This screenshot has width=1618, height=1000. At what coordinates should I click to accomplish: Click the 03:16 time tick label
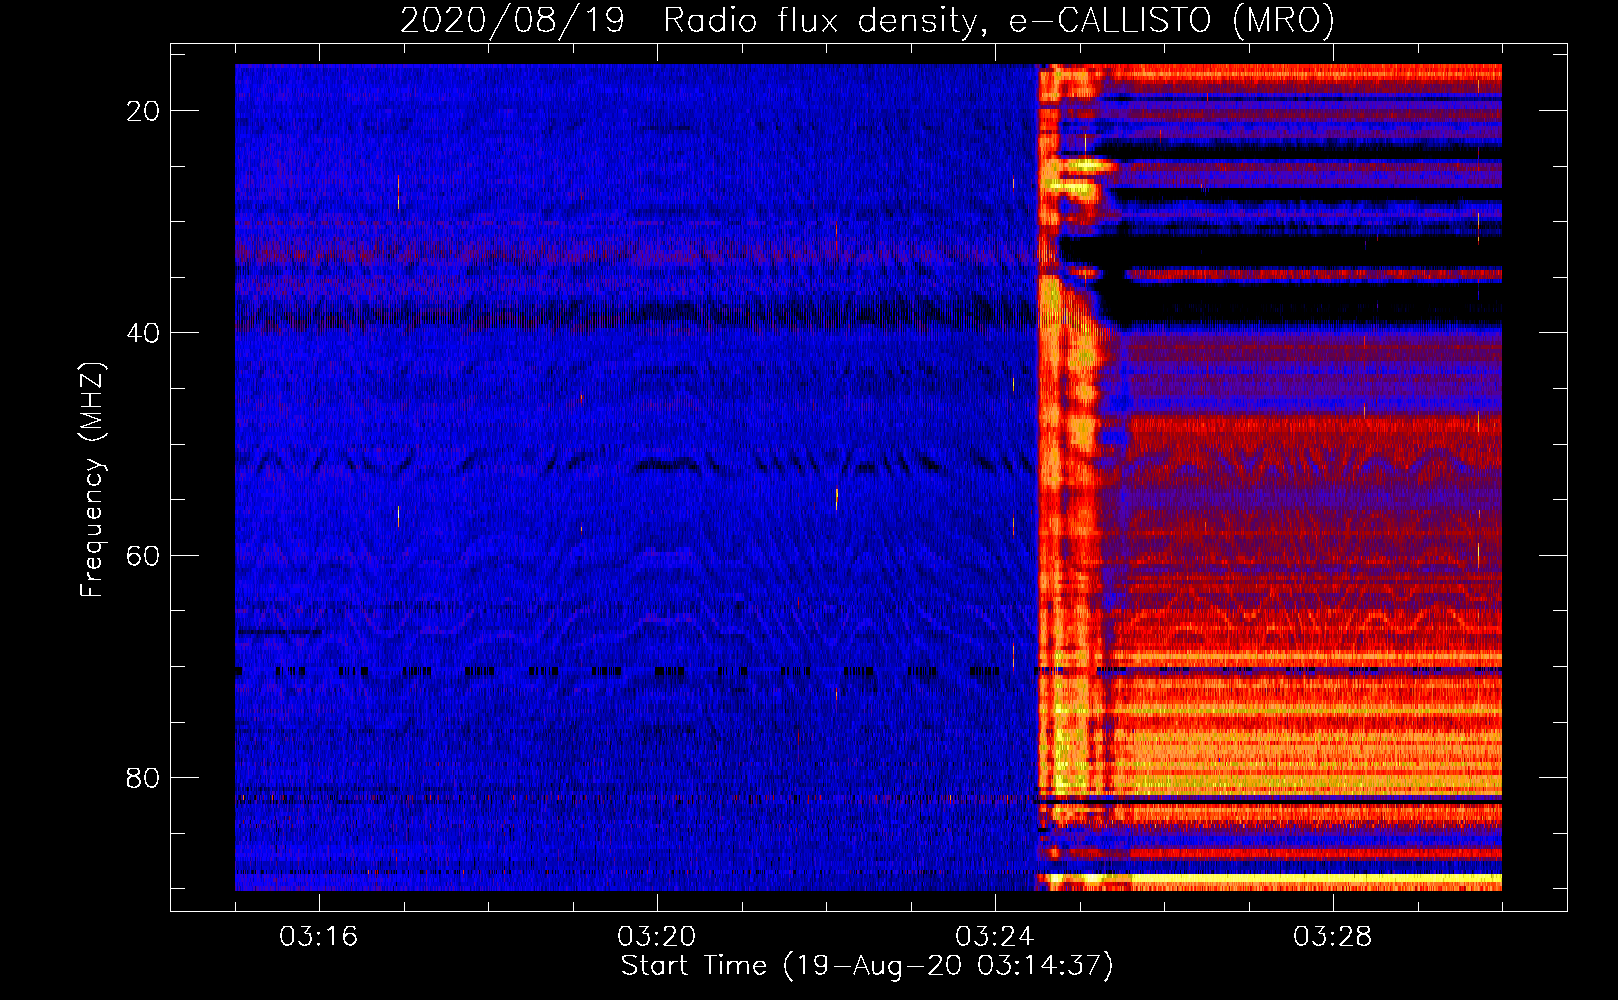pos(319,937)
